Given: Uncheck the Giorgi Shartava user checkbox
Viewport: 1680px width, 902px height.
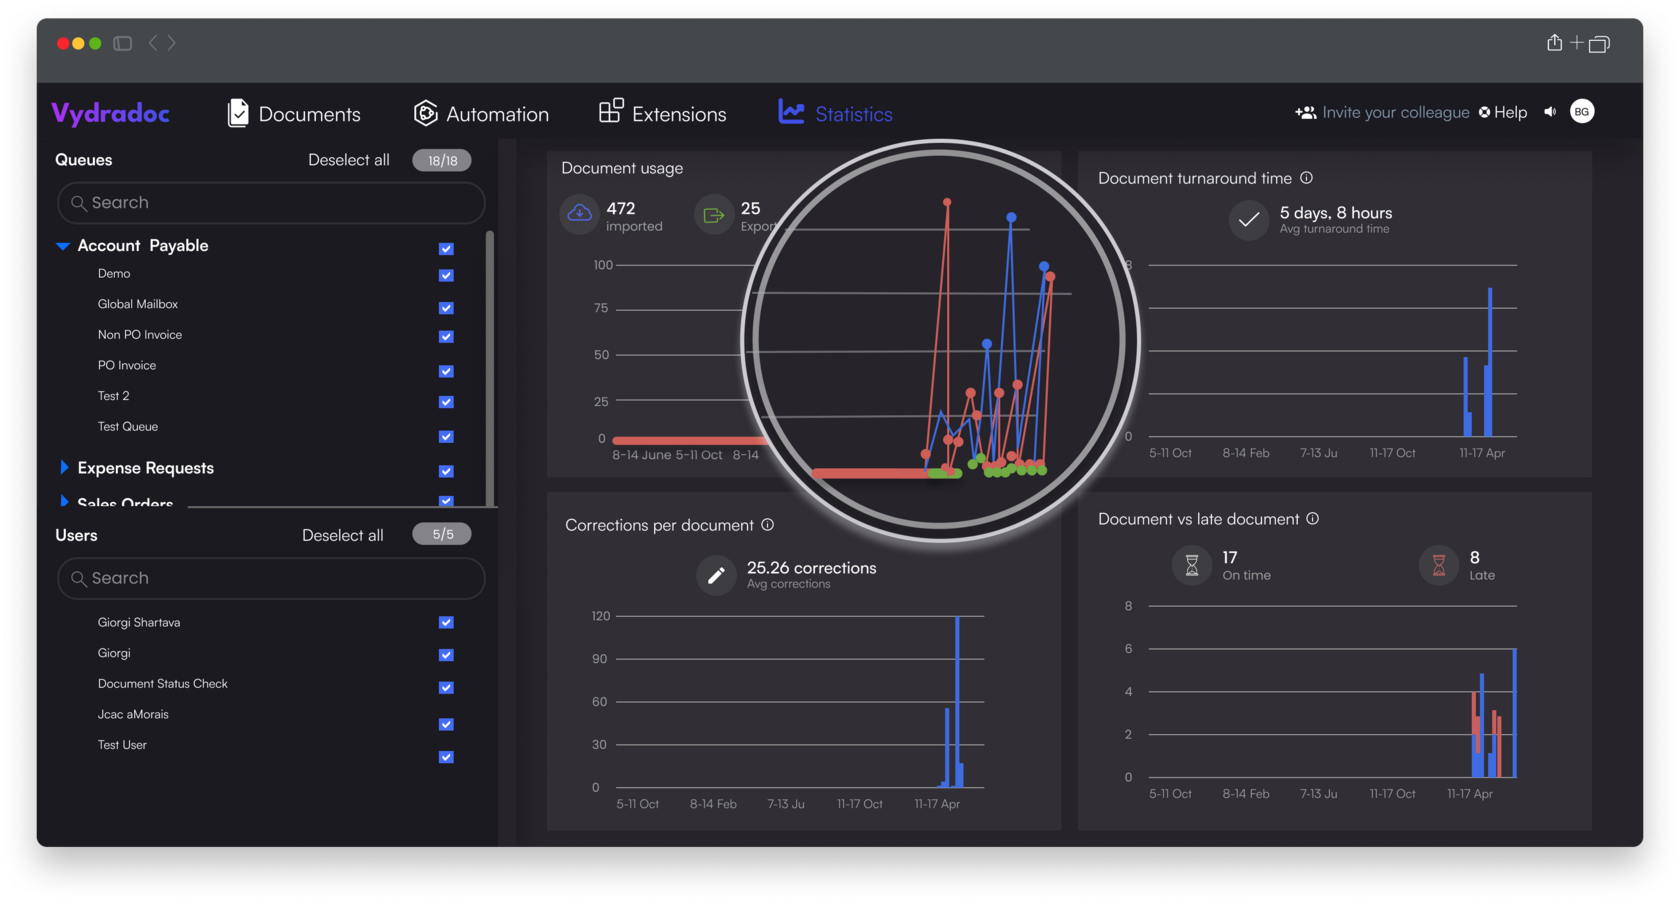Looking at the screenshot, I should point(446,622).
